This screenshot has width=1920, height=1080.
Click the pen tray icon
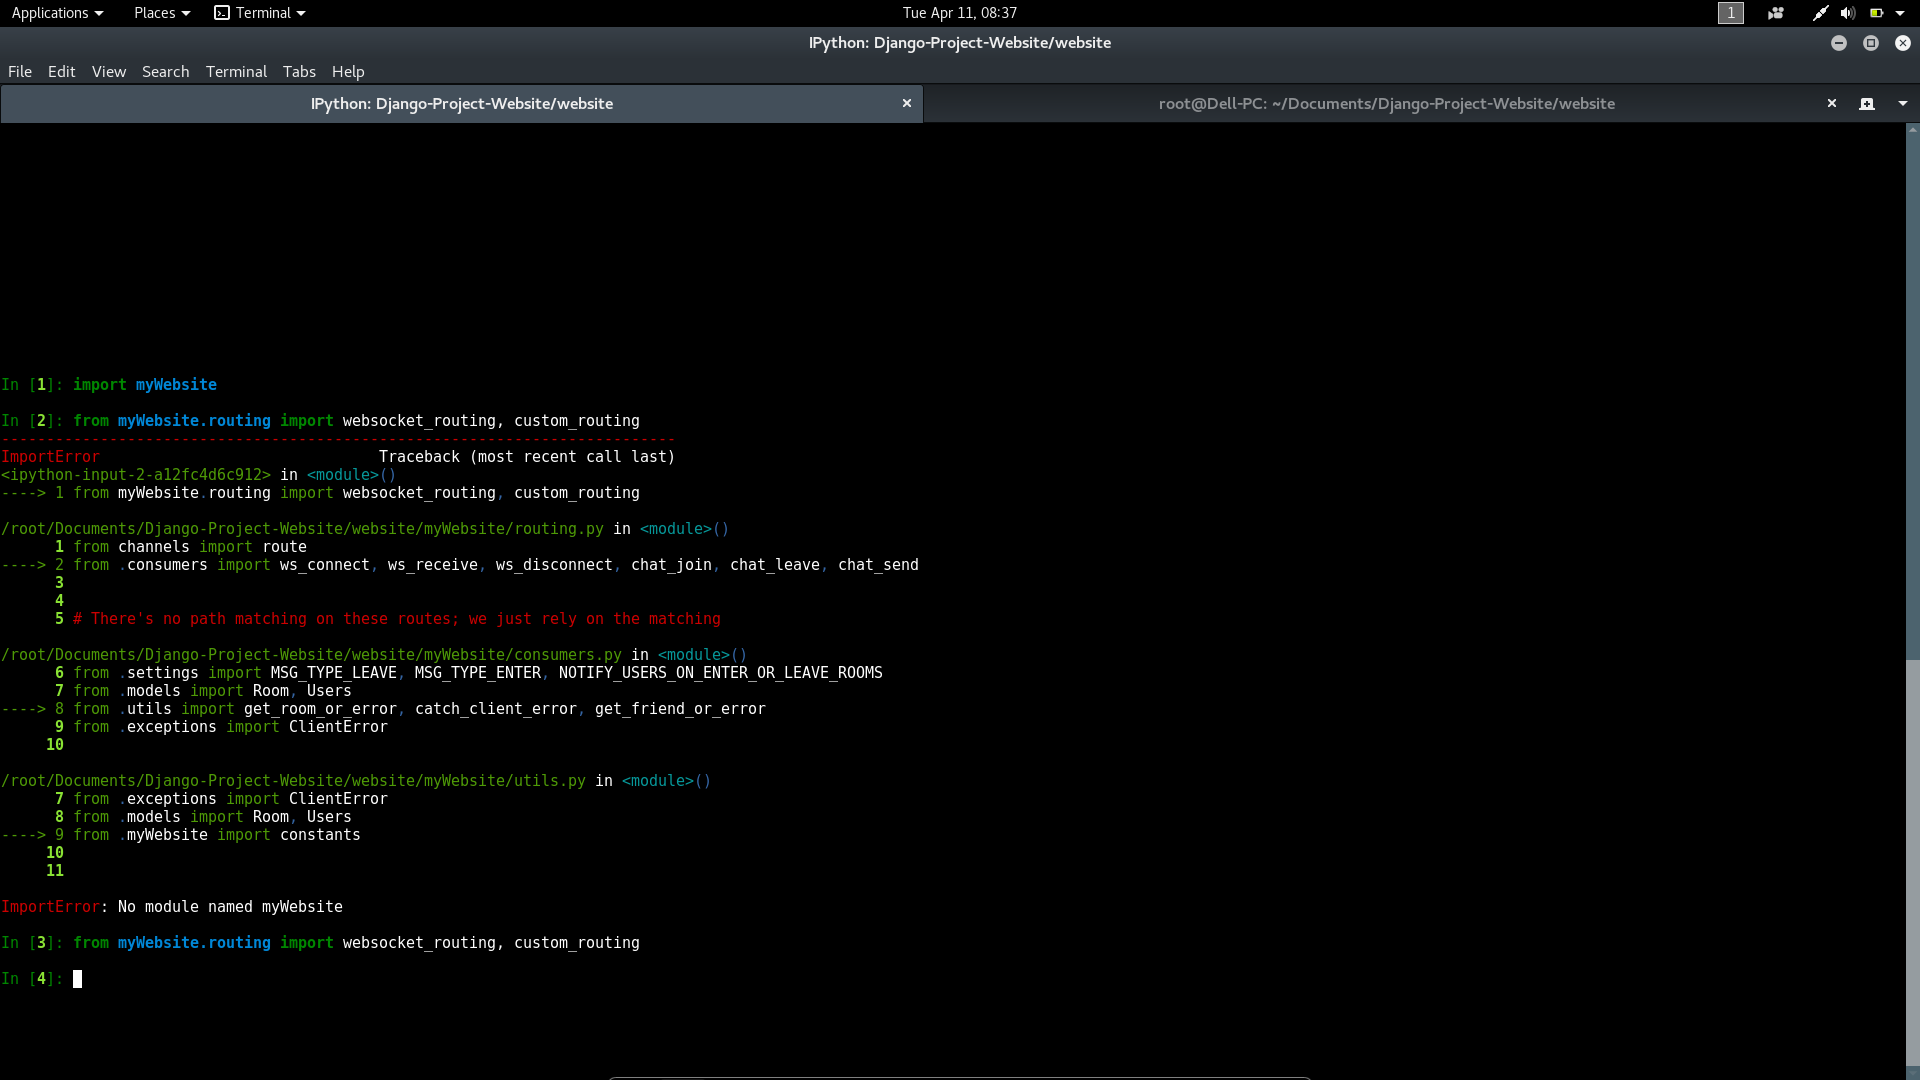[x=1820, y=13]
